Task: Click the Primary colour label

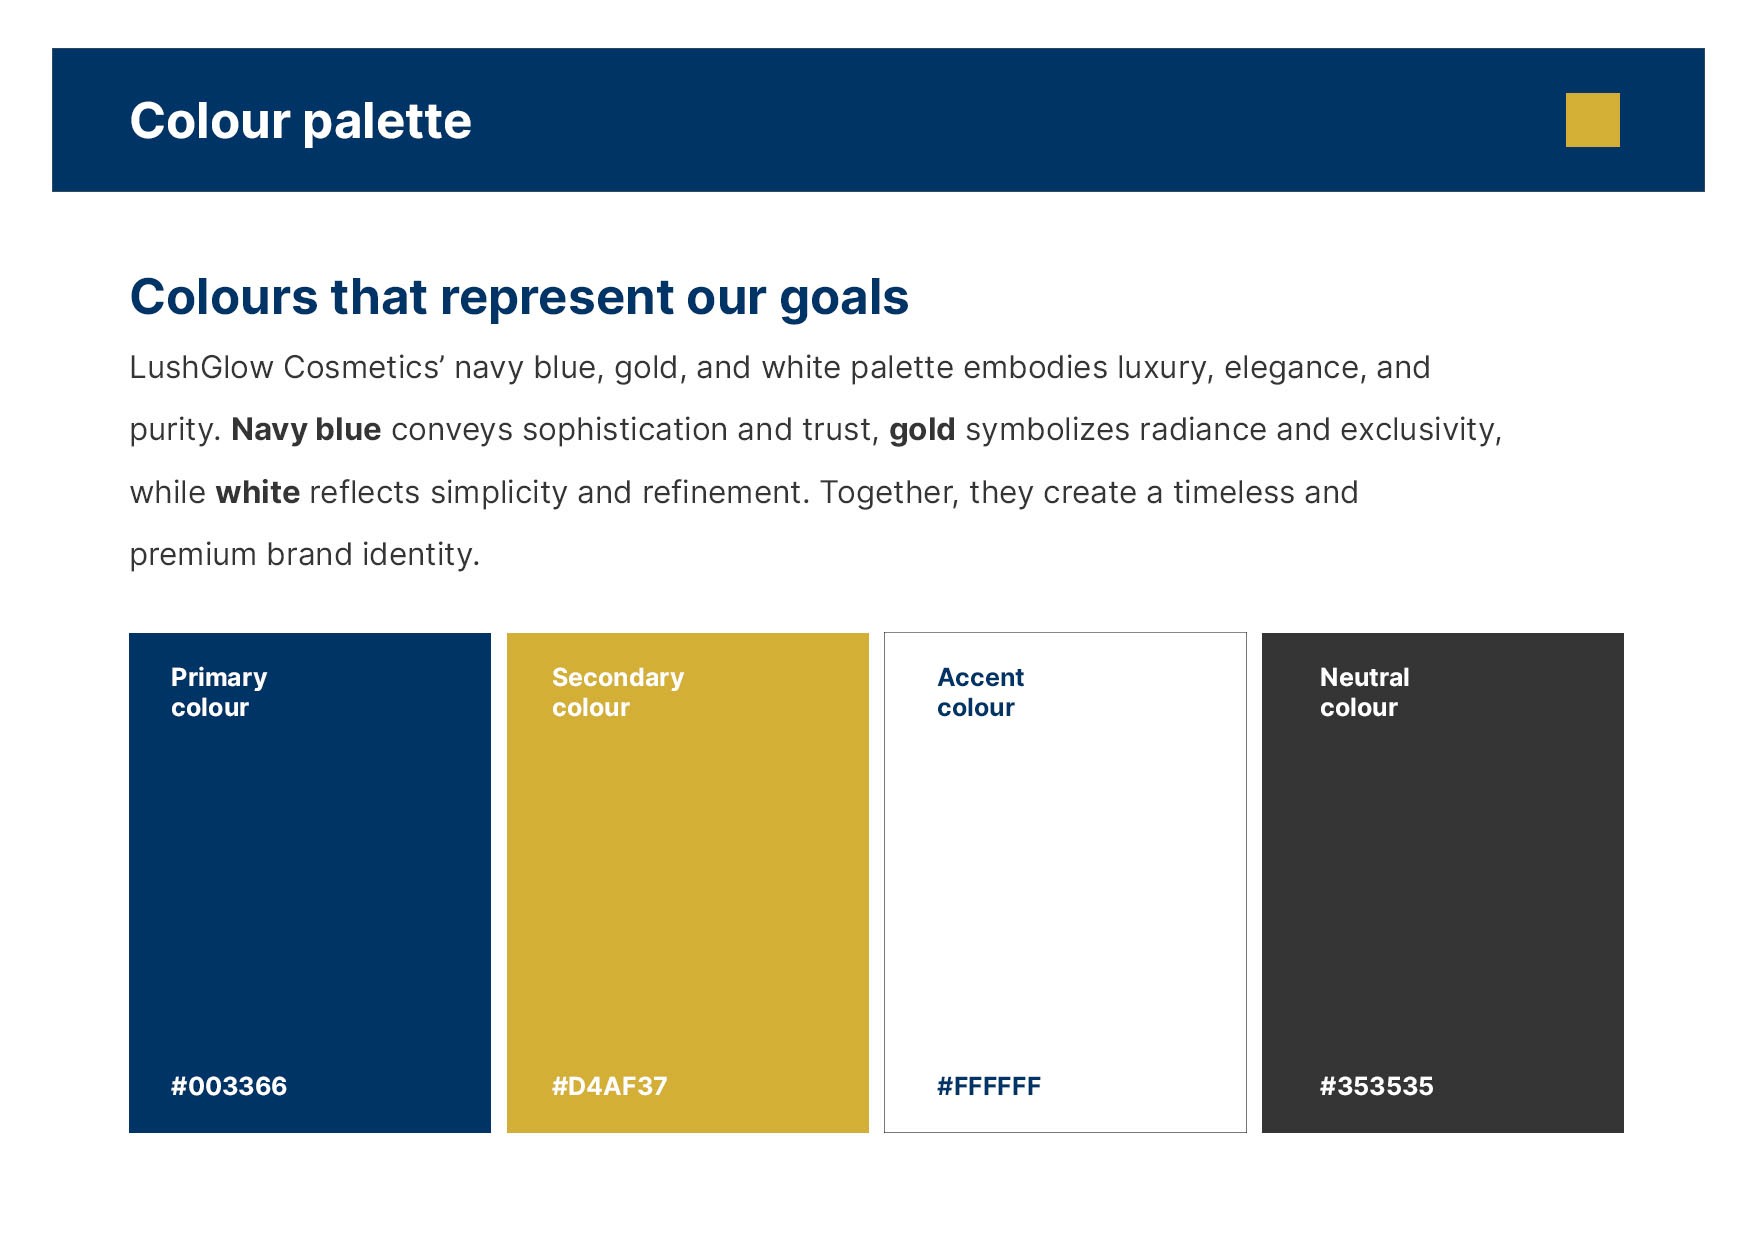Action: click(x=219, y=692)
